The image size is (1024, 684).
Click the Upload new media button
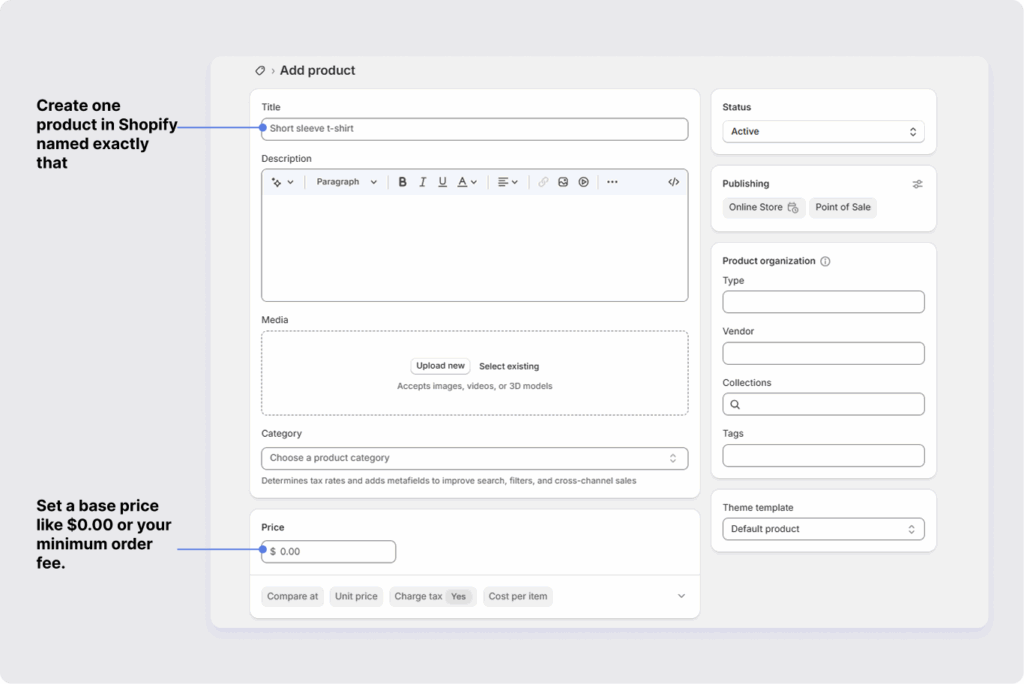coord(440,366)
